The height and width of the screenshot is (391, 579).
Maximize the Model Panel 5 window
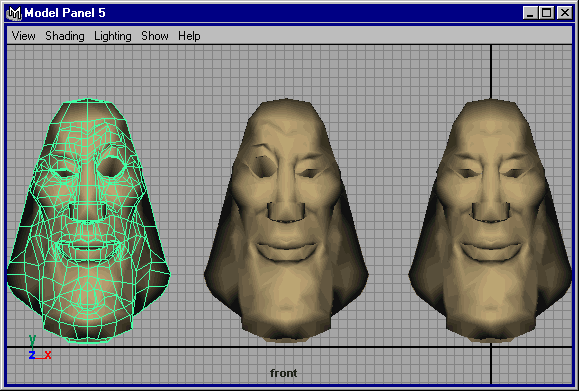click(x=547, y=13)
